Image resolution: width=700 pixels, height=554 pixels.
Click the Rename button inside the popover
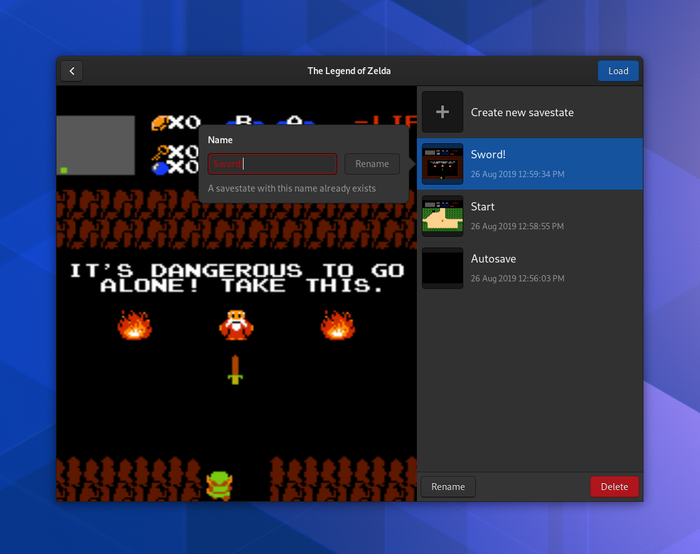pyautogui.click(x=372, y=164)
